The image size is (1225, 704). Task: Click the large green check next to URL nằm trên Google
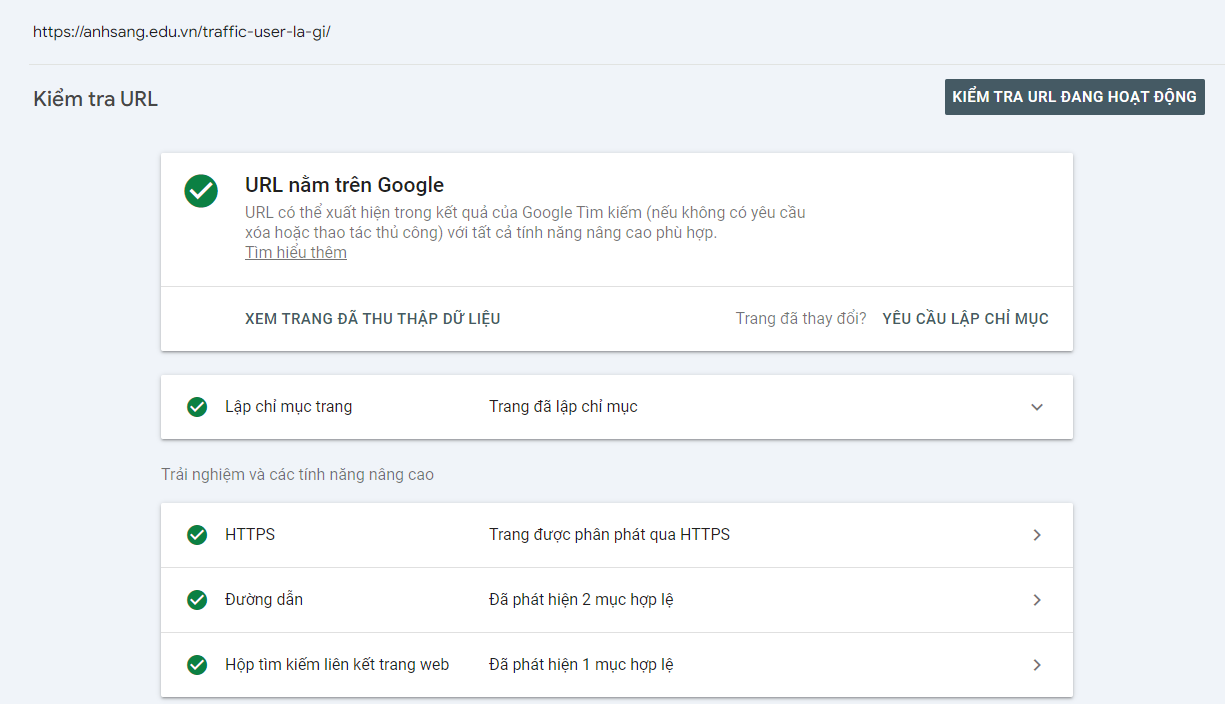(x=201, y=191)
